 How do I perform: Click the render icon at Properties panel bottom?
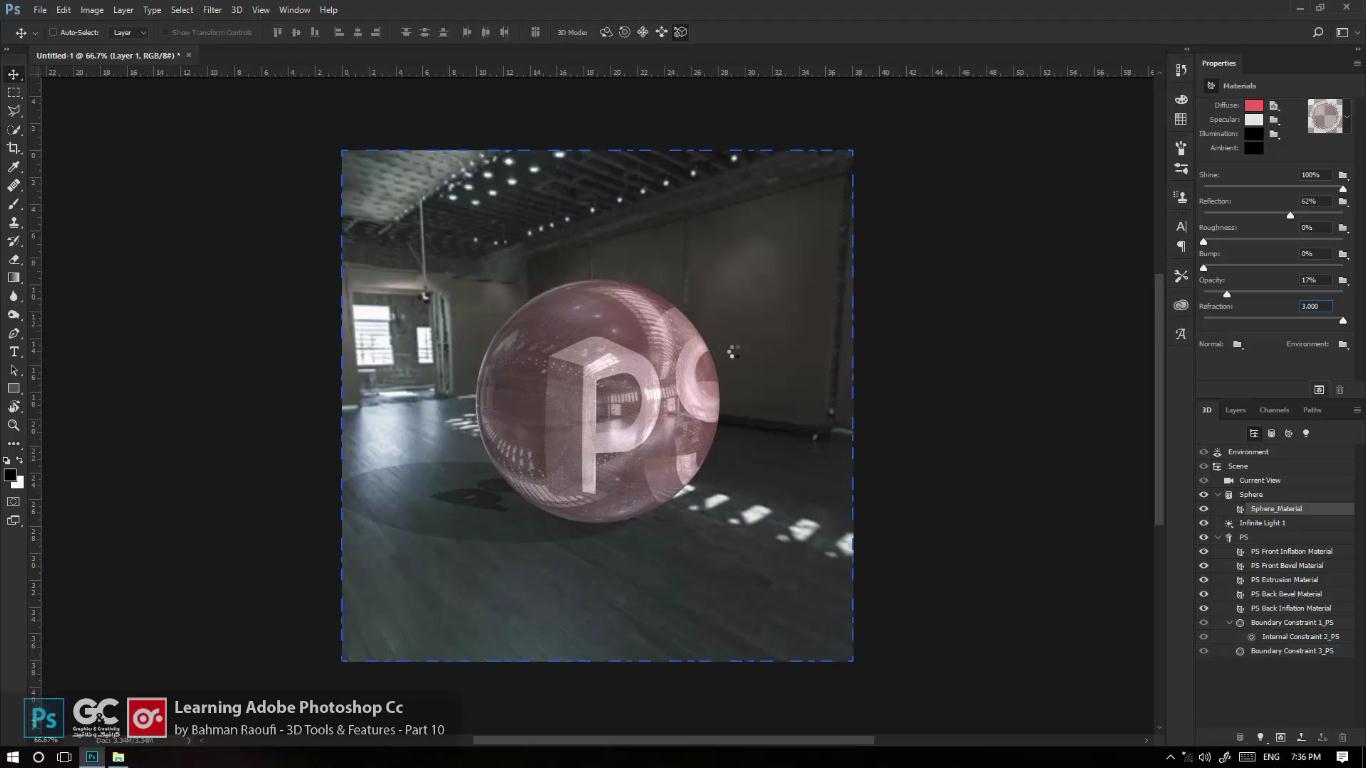point(1319,389)
